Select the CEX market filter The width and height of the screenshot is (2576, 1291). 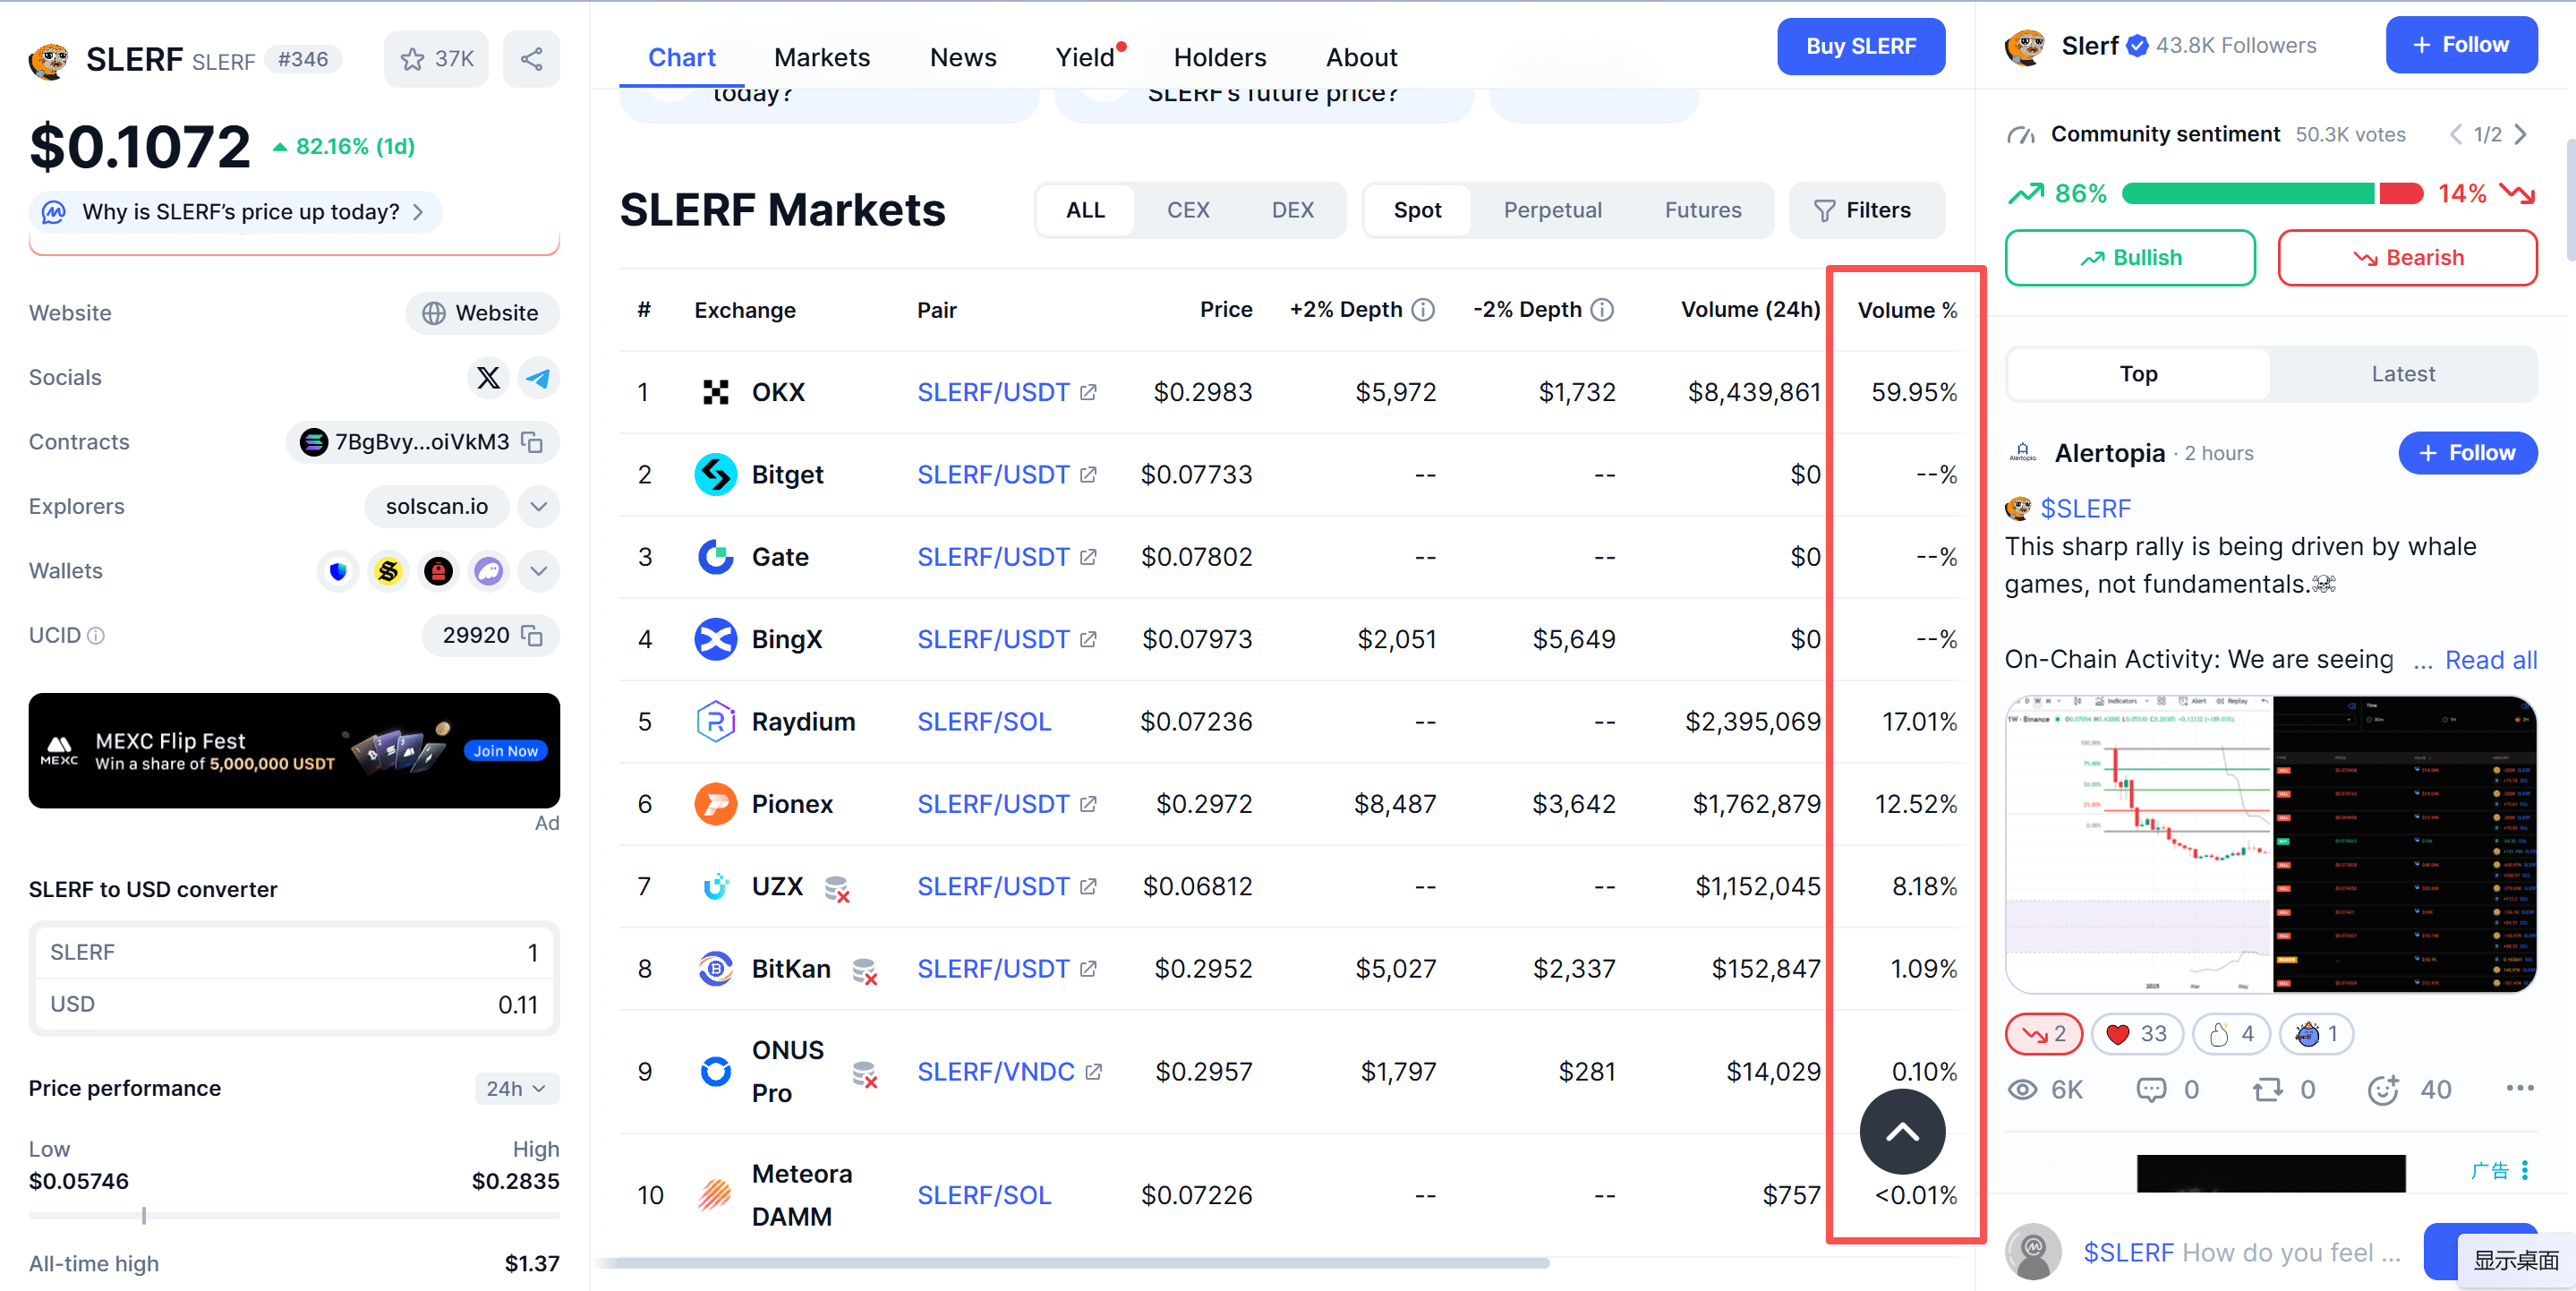click(x=1188, y=210)
